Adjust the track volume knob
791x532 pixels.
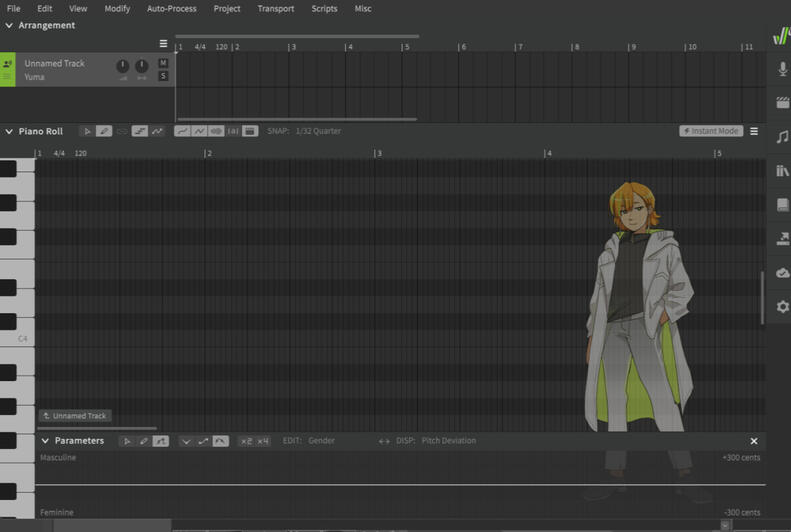point(122,67)
